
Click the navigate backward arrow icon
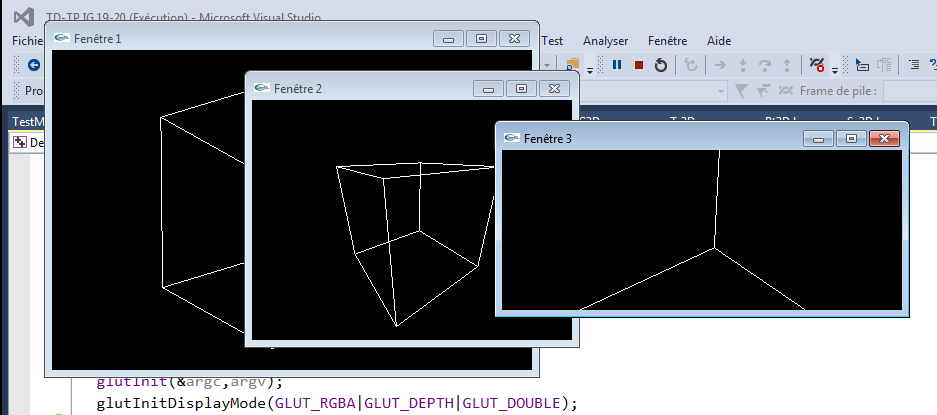[33, 65]
